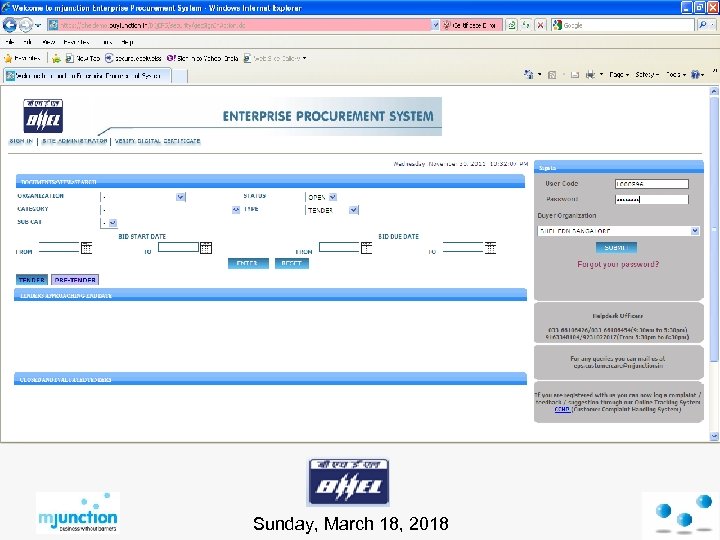Expand the Category dropdown
The height and width of the screenshot is (540, 720).
(236, 210)
